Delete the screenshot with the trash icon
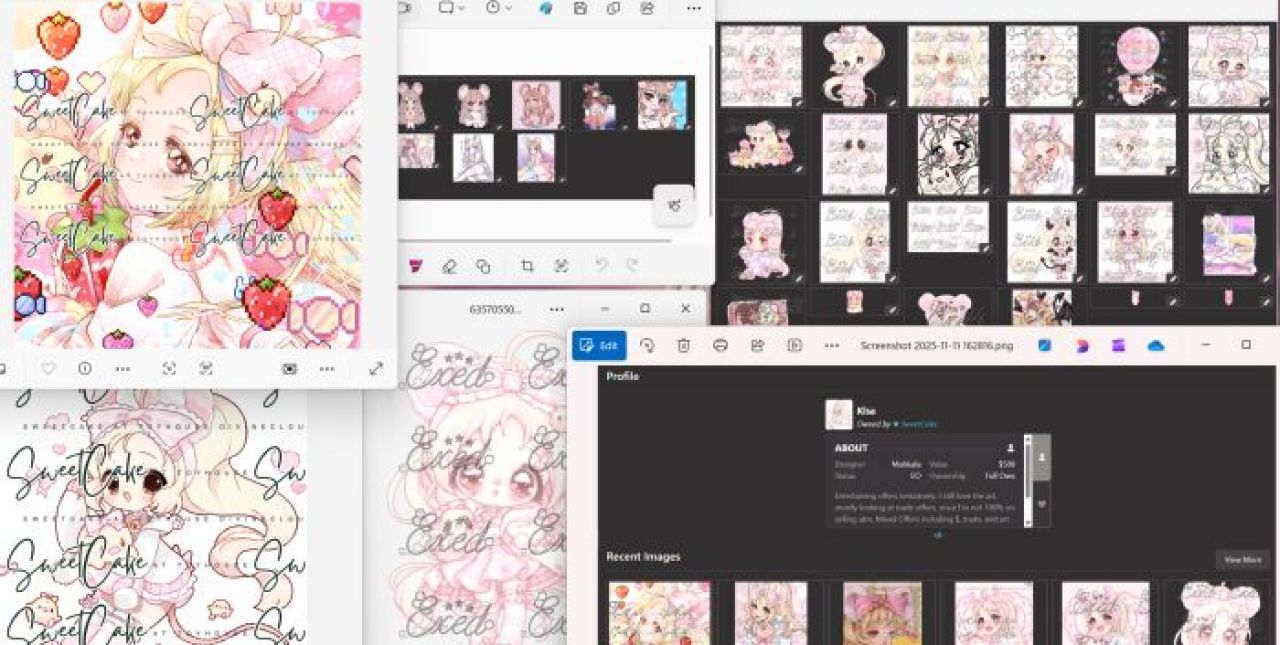Image resolution: width=1280 pixels, height=645 pixels. click(x=683, y=345)
